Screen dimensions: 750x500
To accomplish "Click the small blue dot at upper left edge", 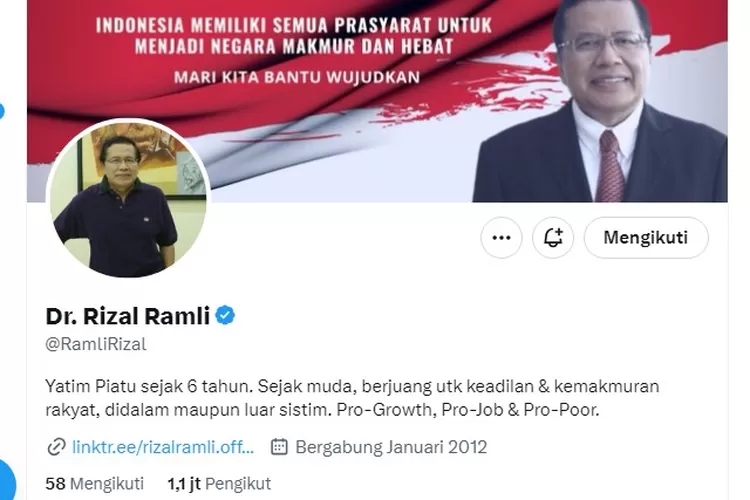I will tap(1, 111).
